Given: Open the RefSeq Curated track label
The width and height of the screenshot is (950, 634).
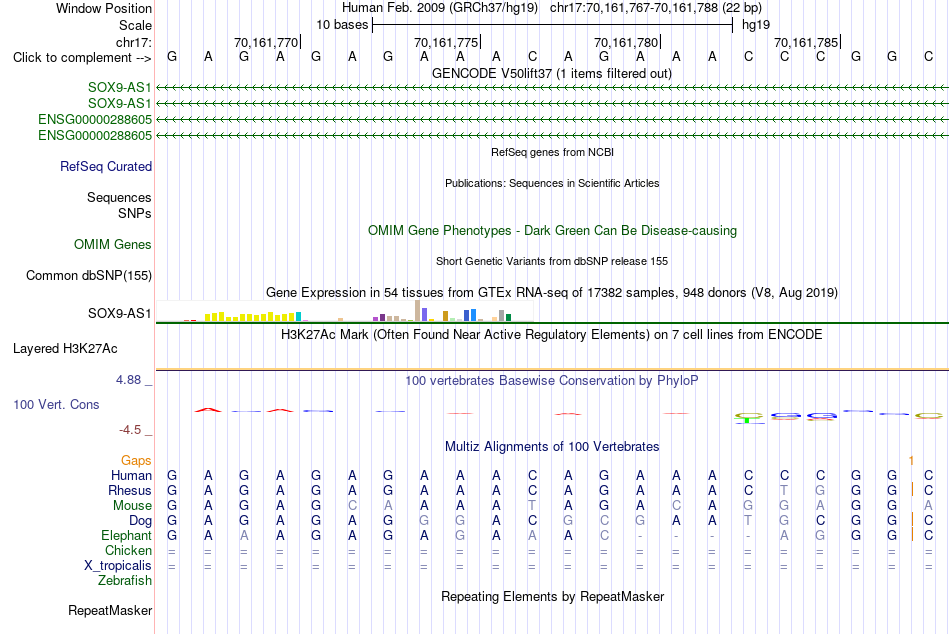Looking at the screenshot, I should pos(105,166).
